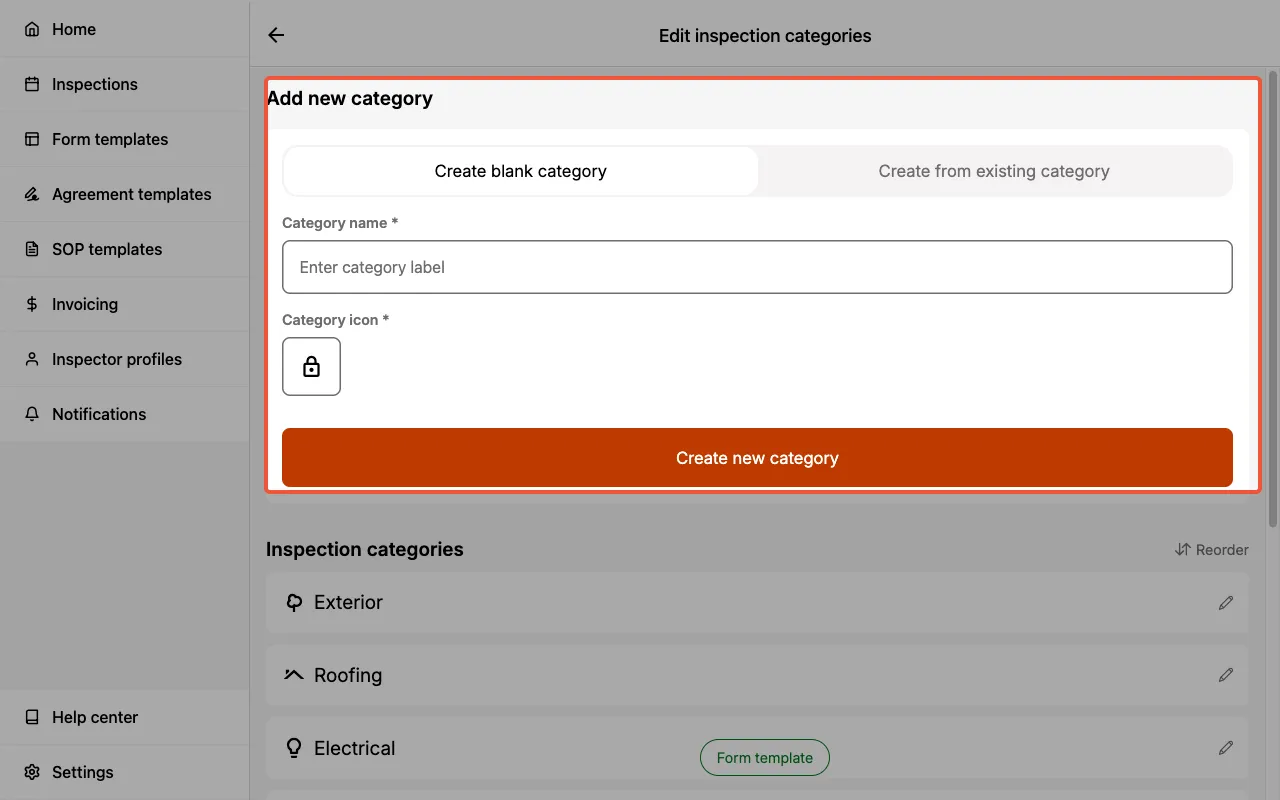This screenshot has width=1280, height=800.
Task: Click the Form templates grid icon
Action: tap(31, 139)
